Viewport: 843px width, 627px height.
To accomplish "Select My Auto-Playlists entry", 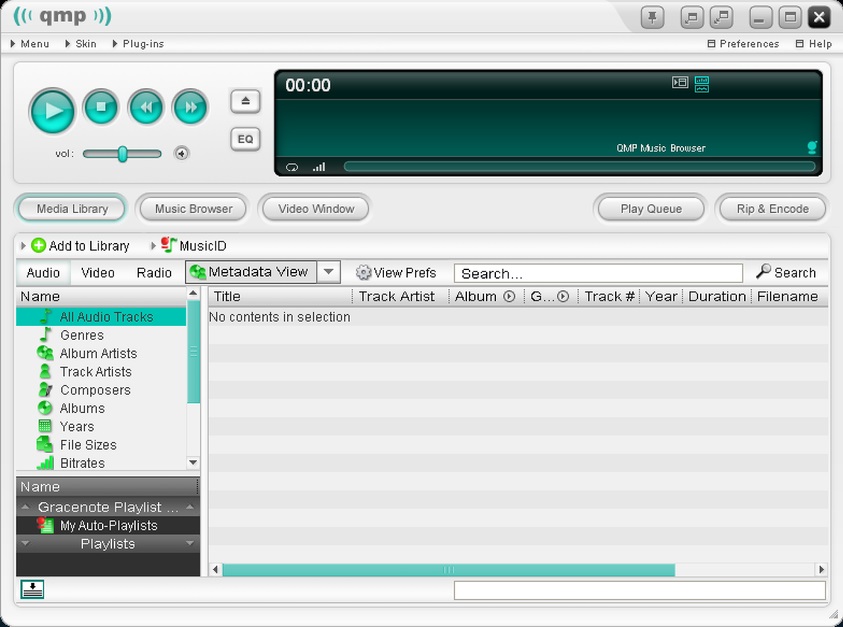I will pos(108,525).
